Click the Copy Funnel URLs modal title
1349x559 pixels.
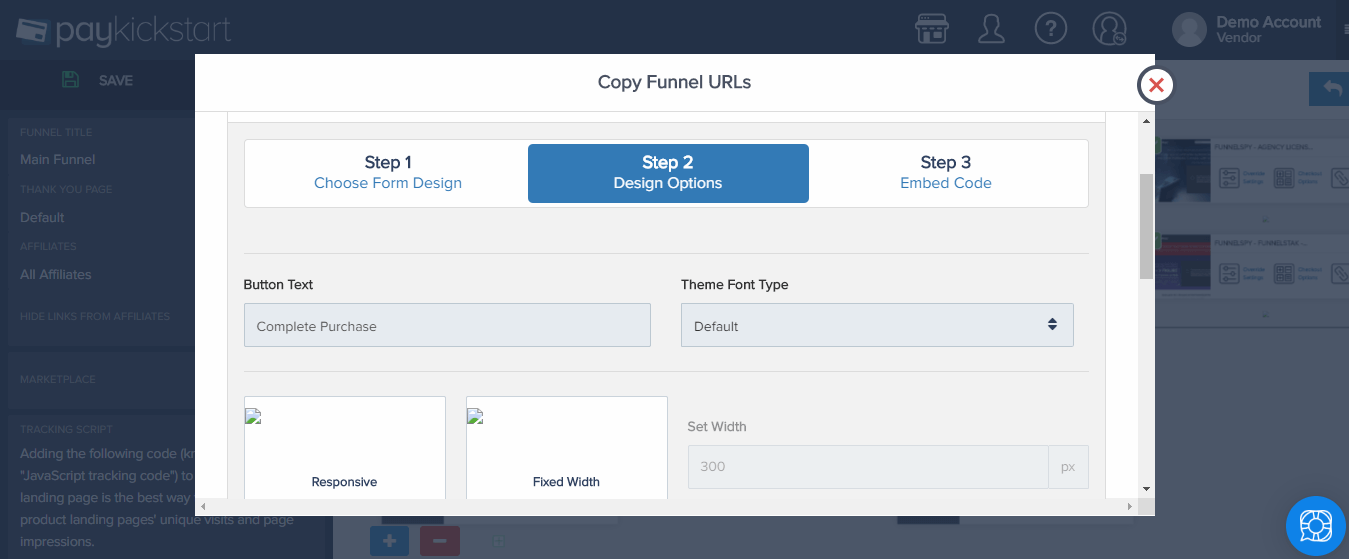[x=674, y=82]
